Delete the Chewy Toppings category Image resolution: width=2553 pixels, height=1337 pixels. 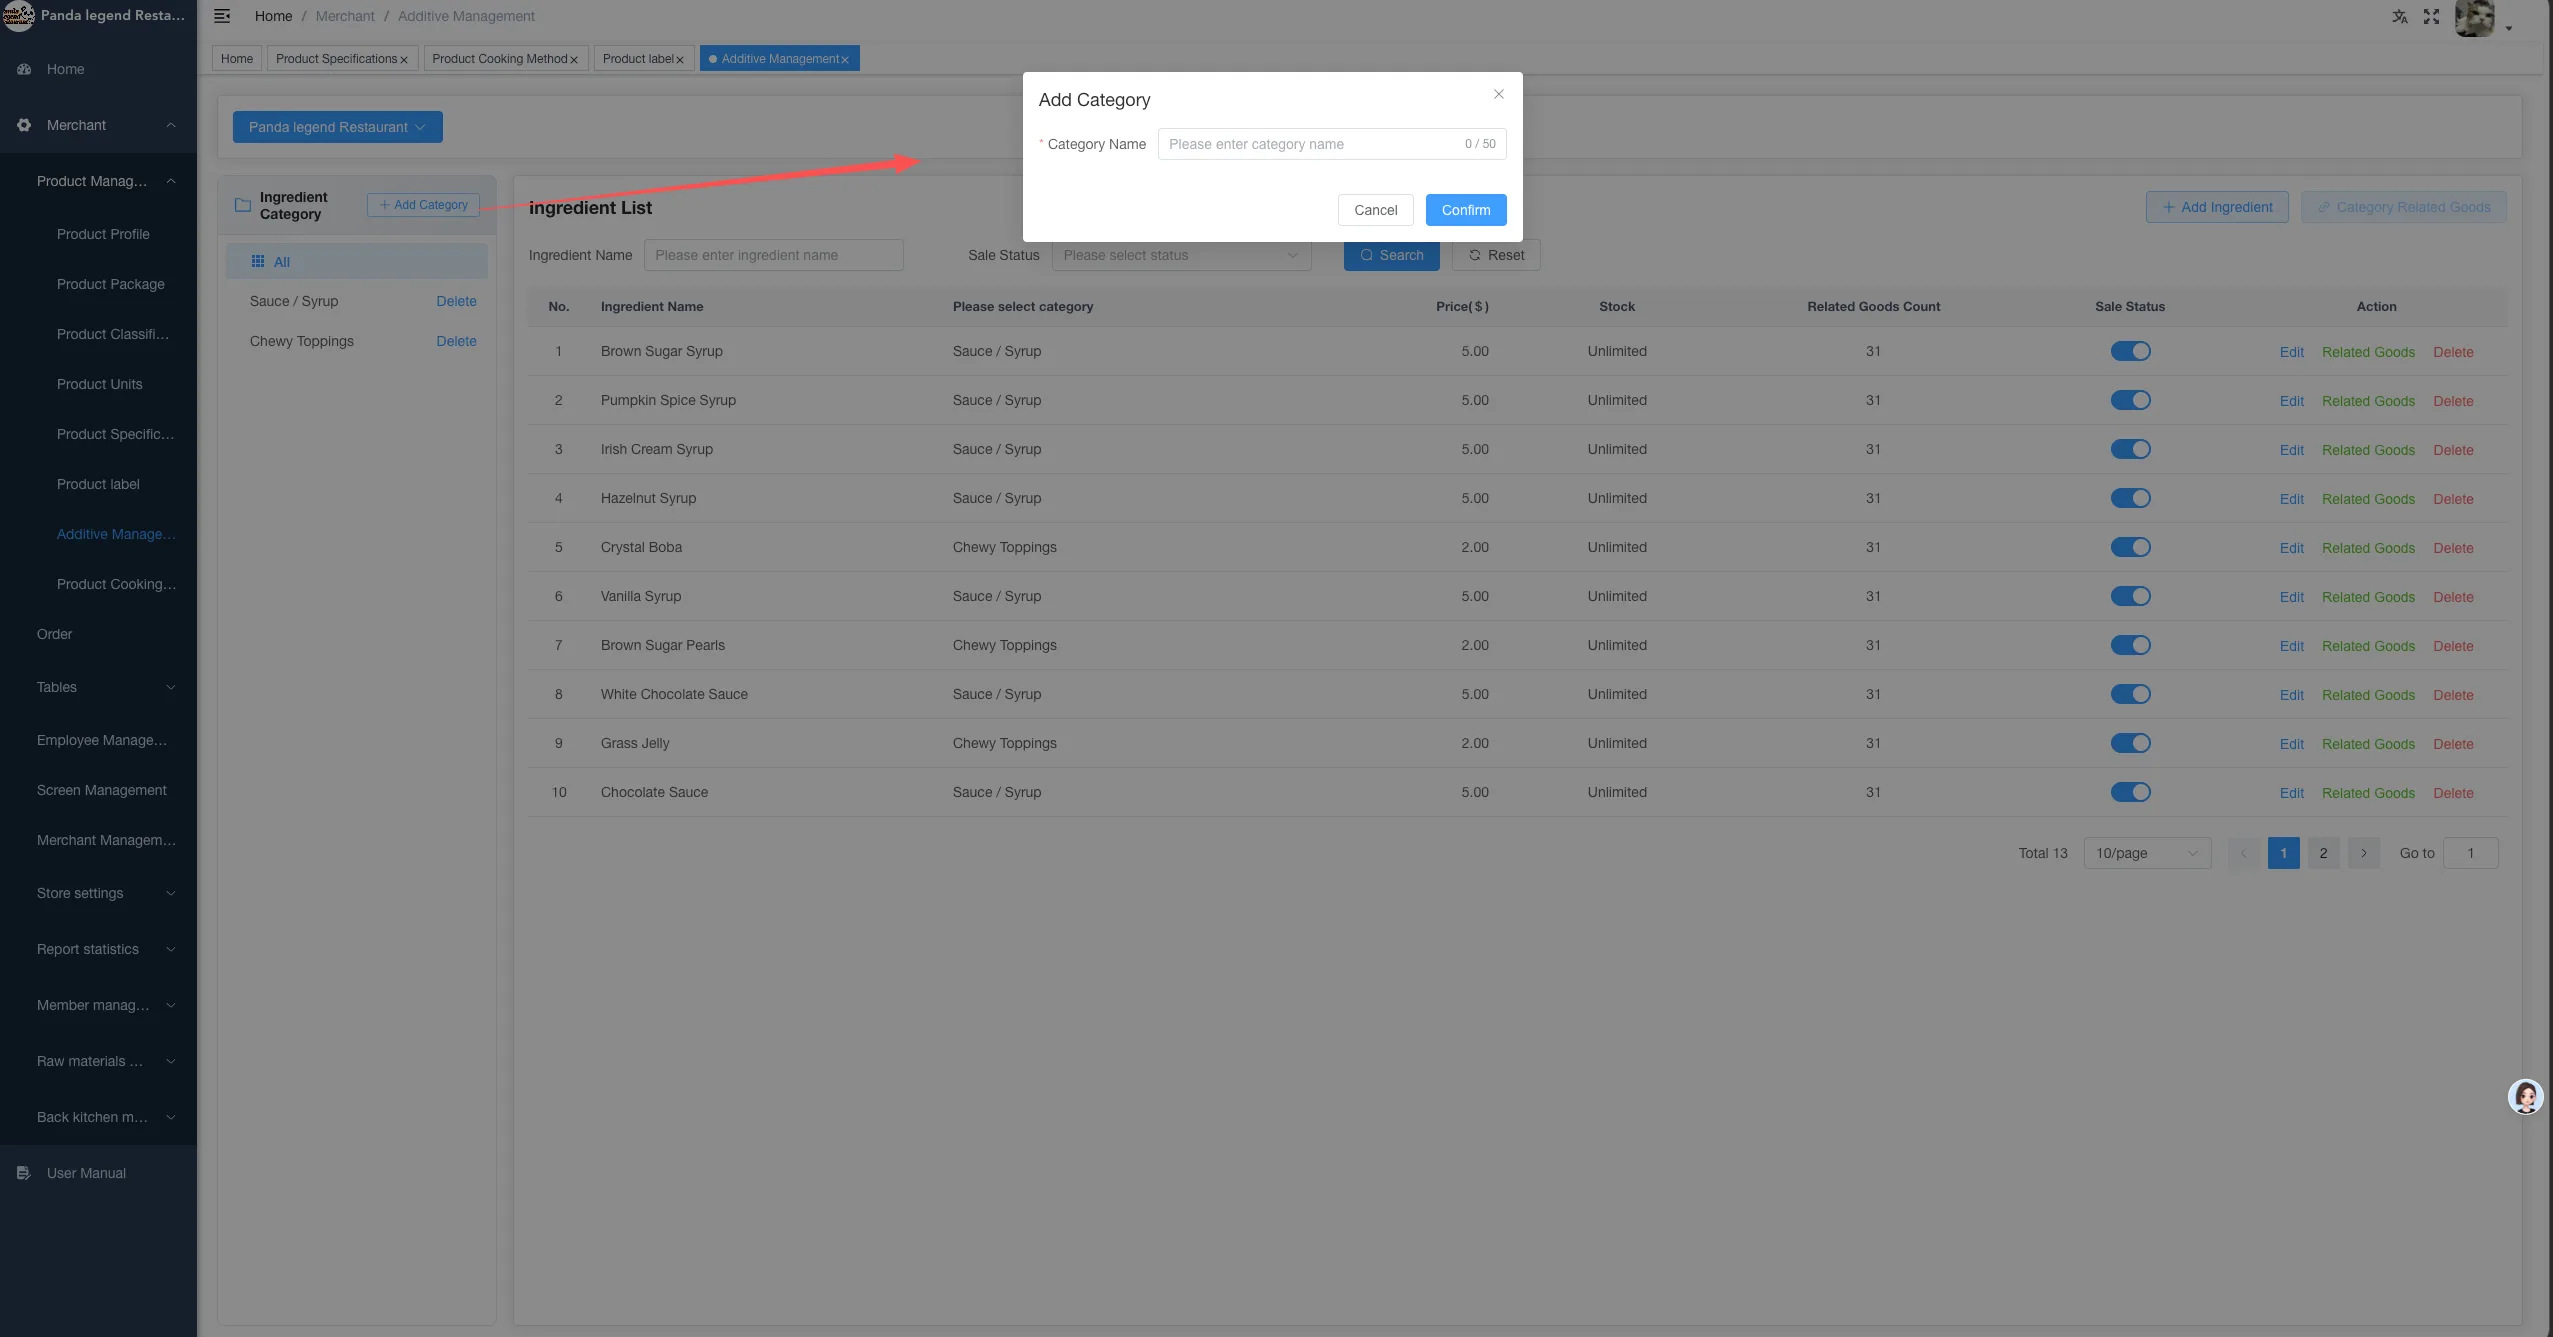[456, 341]
